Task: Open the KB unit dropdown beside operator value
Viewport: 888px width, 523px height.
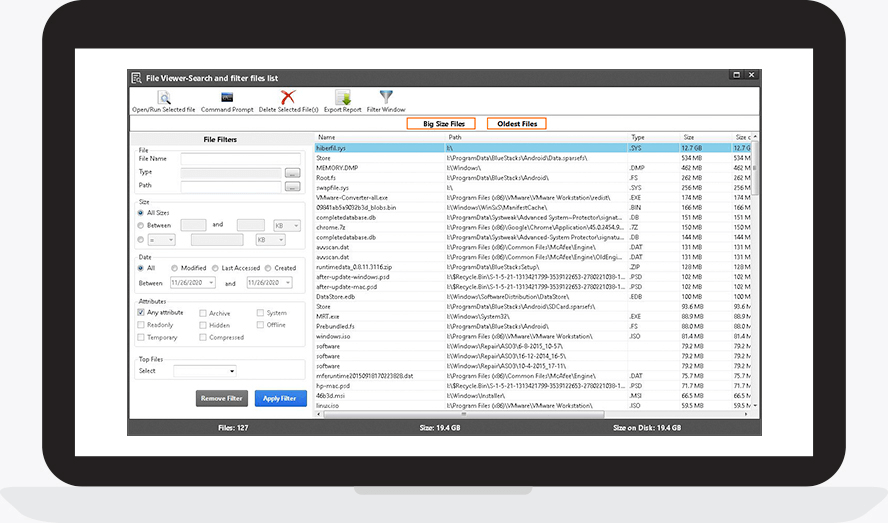Action: pyautogui.click(x=270, y=240)
